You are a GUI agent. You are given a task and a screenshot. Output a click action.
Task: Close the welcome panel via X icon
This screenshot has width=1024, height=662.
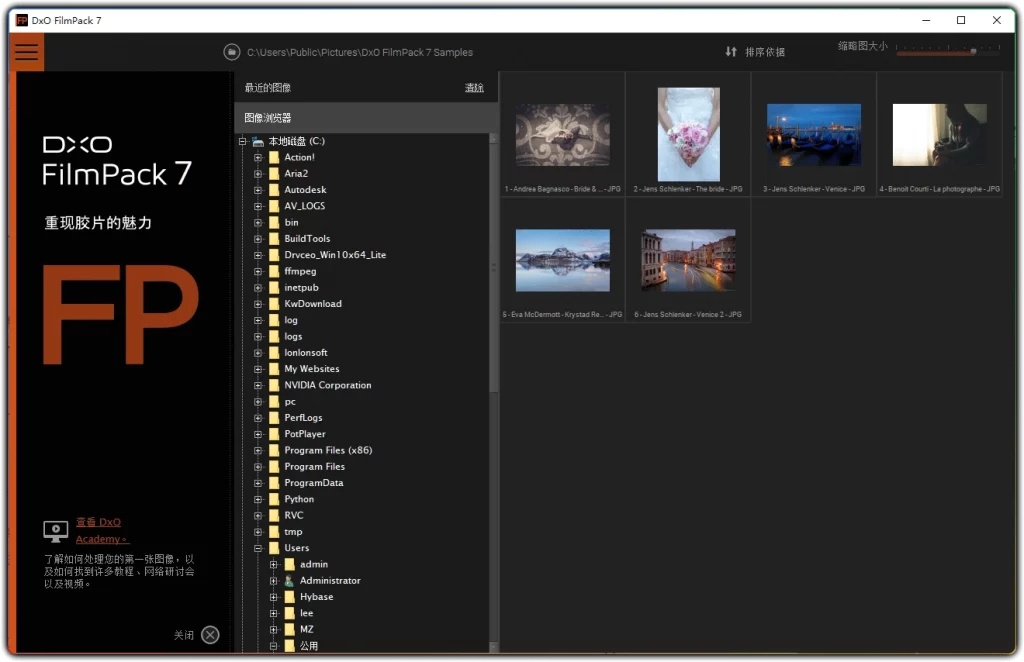click(210, 635)
